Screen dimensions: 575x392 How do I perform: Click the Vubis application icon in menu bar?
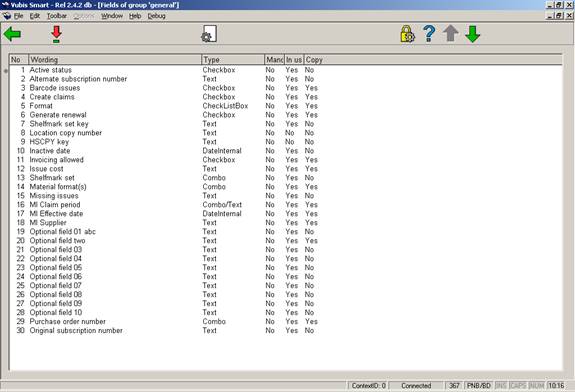pyautogui.click(x=7, y=16)
